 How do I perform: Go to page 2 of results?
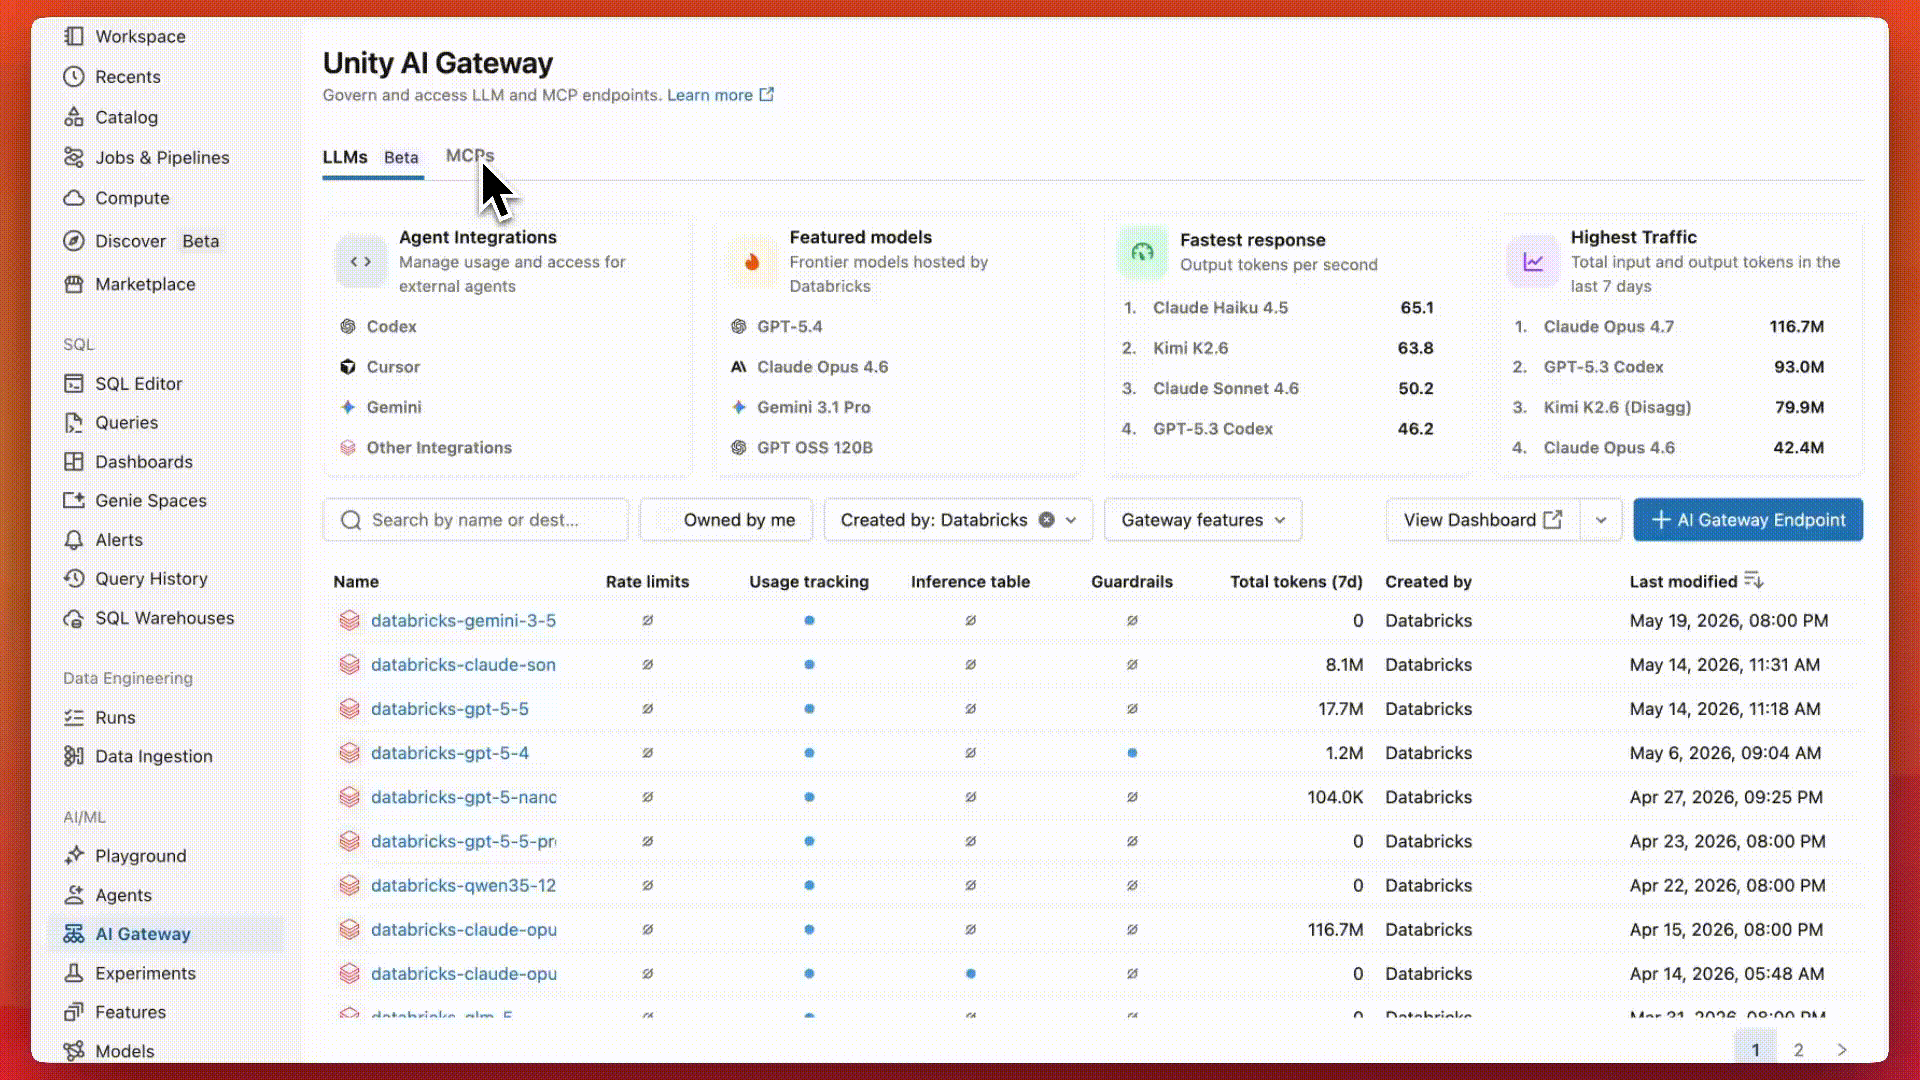1799,1049
